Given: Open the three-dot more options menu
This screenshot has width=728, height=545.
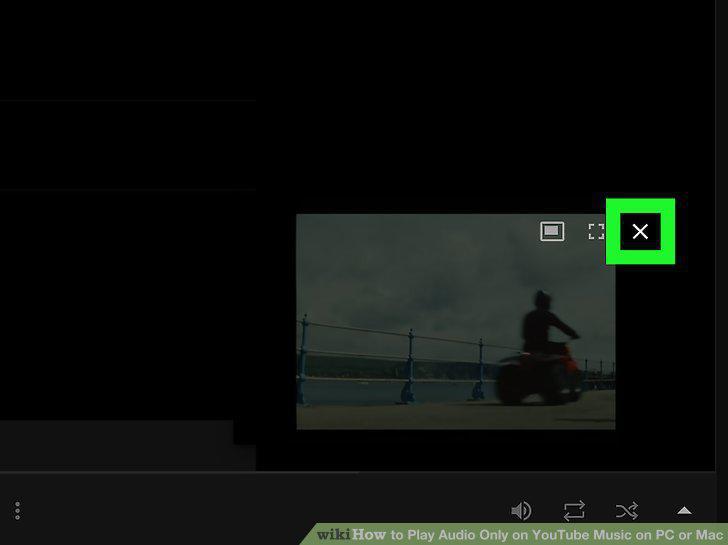Looking at the screenshot, I should coord(17,511).
